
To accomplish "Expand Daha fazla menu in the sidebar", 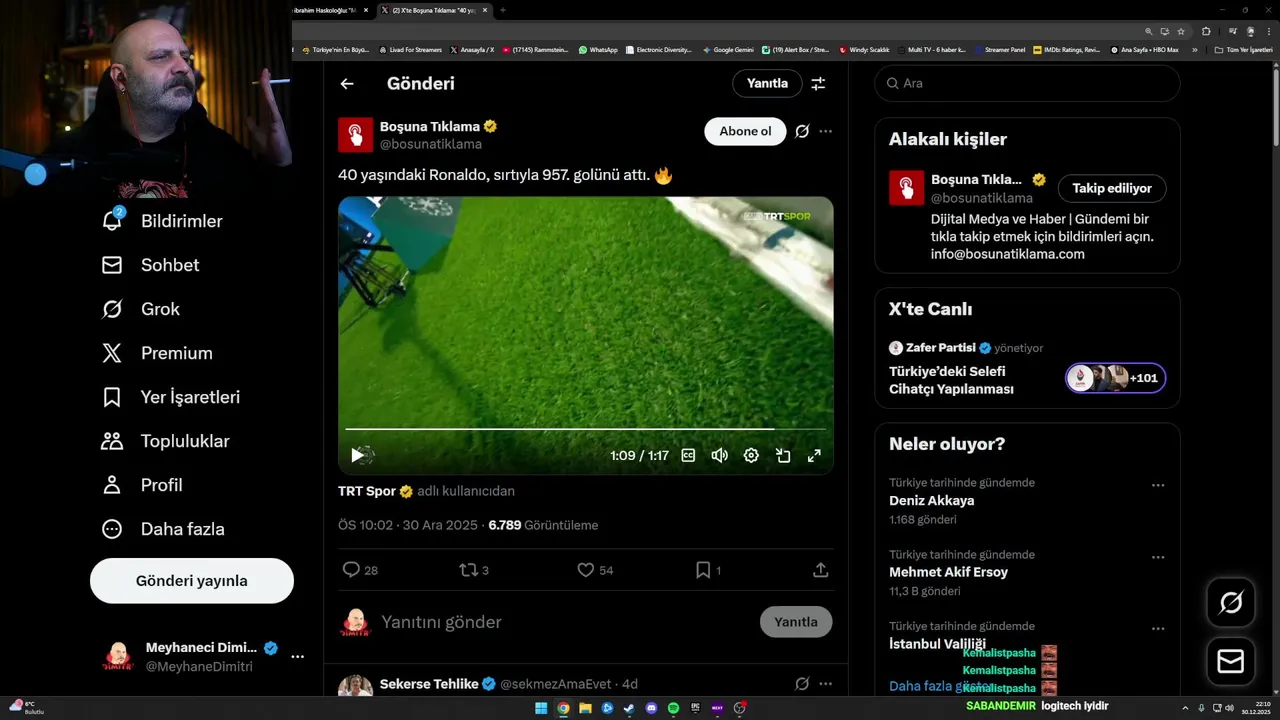I will [163, 529].
